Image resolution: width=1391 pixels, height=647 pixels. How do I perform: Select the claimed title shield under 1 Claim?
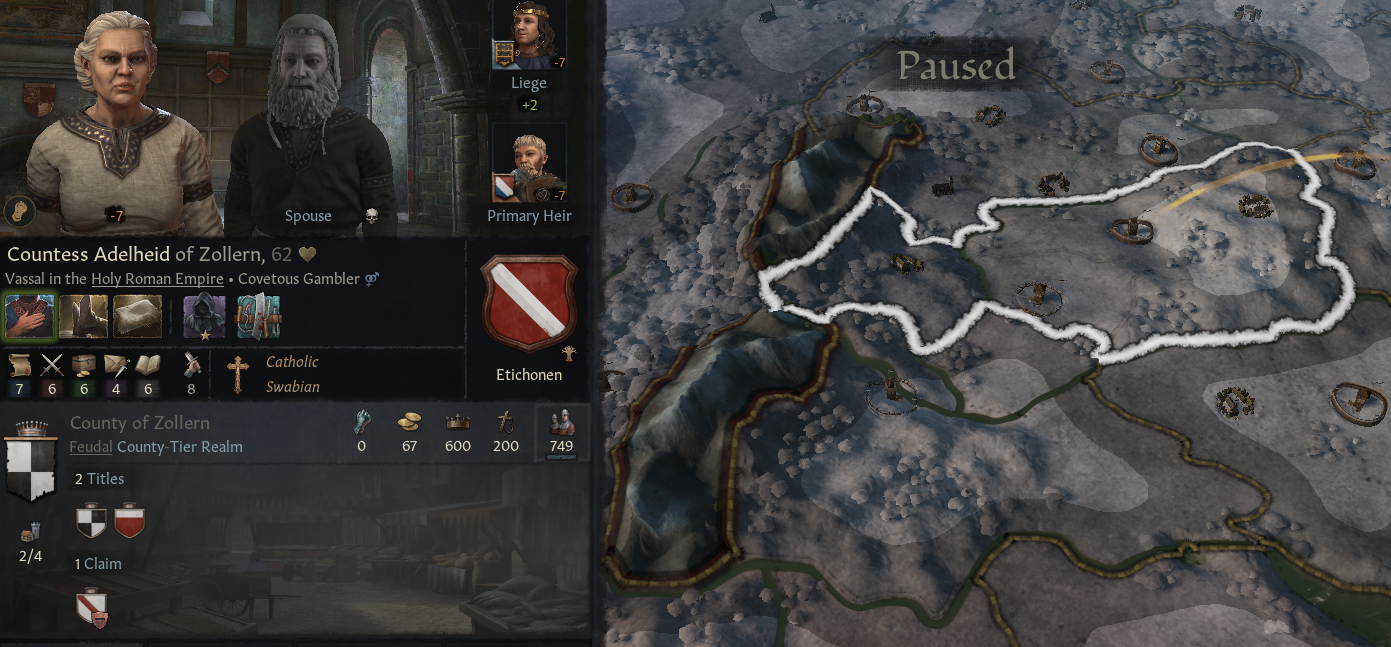92,608
